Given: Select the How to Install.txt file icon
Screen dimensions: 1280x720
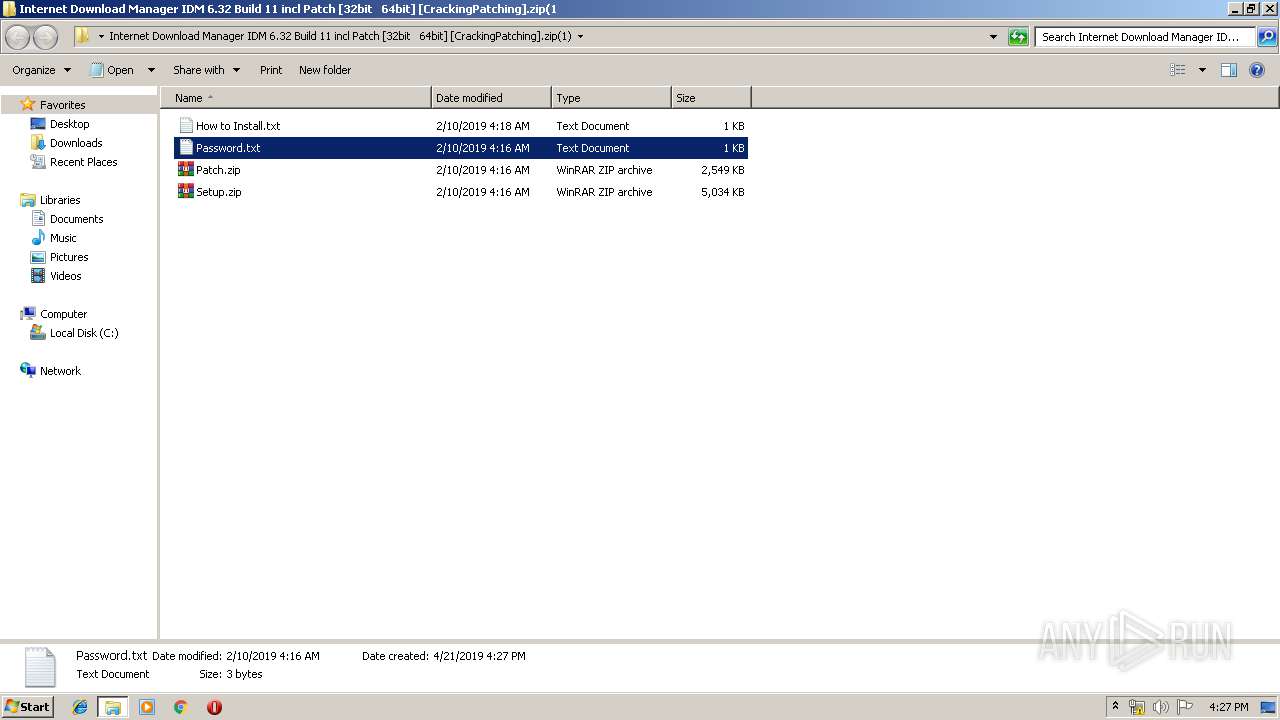Looking at the screenshot, I should [x=185, y=126].
